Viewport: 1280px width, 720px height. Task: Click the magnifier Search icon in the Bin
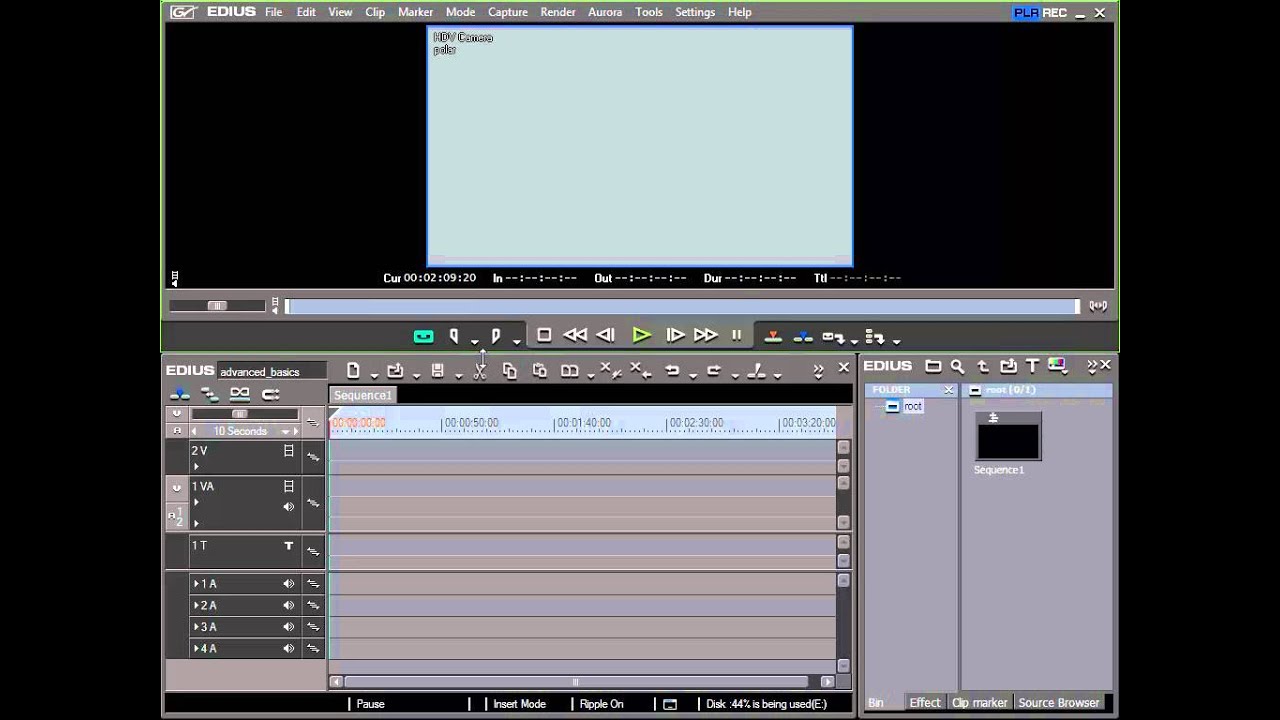(958, 366)
